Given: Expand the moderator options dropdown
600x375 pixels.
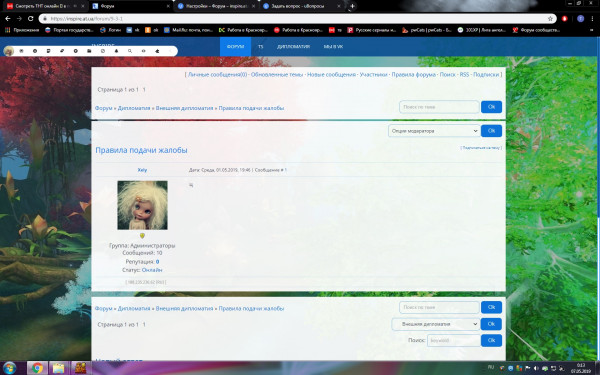Looking at the screenshot, I should (434, 131).
